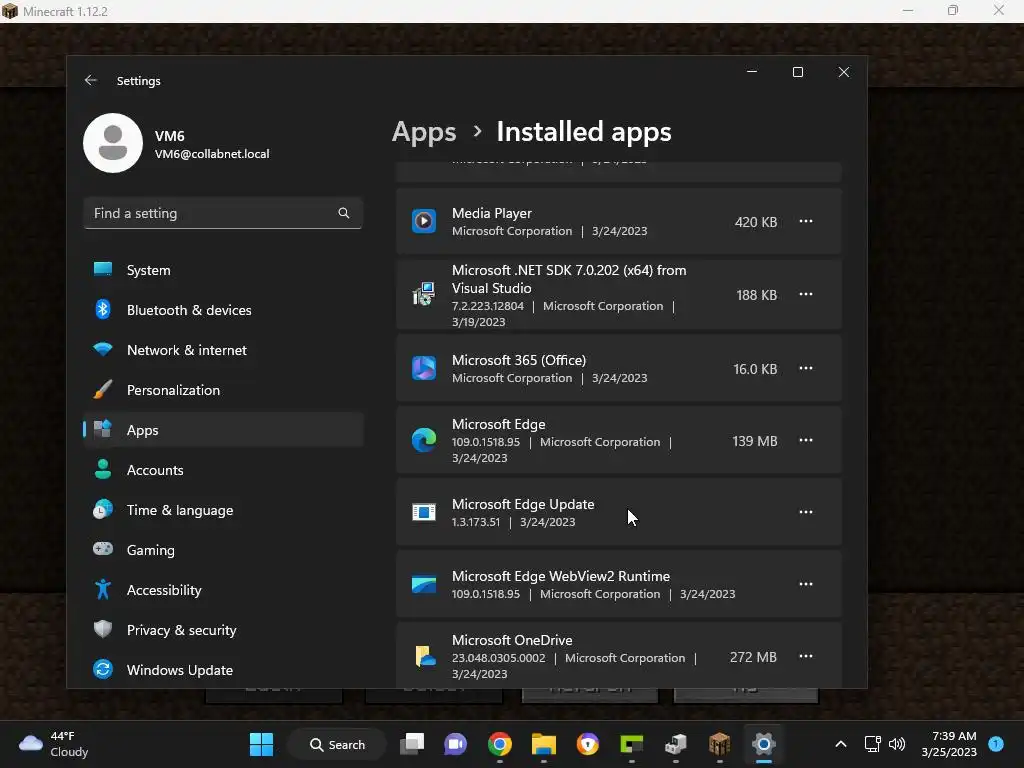The image size is (1024, 768).
Task: Go to Network & internet settings
Action: click(x=223, y=350)
